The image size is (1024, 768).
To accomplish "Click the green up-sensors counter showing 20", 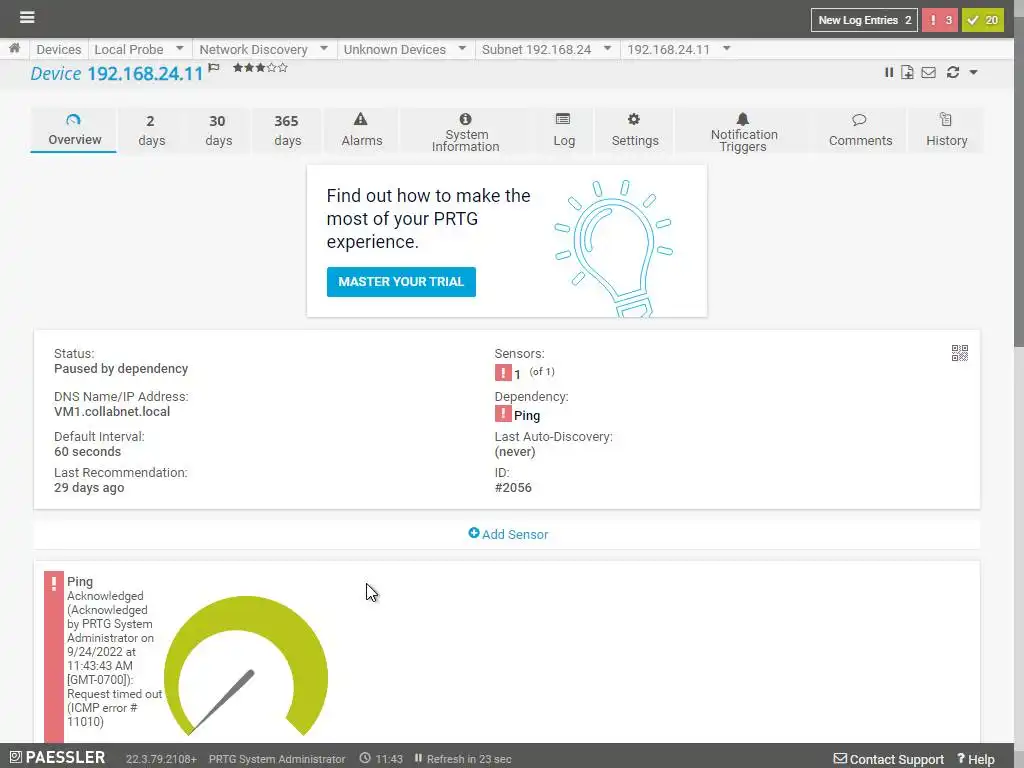I will 983,20.
